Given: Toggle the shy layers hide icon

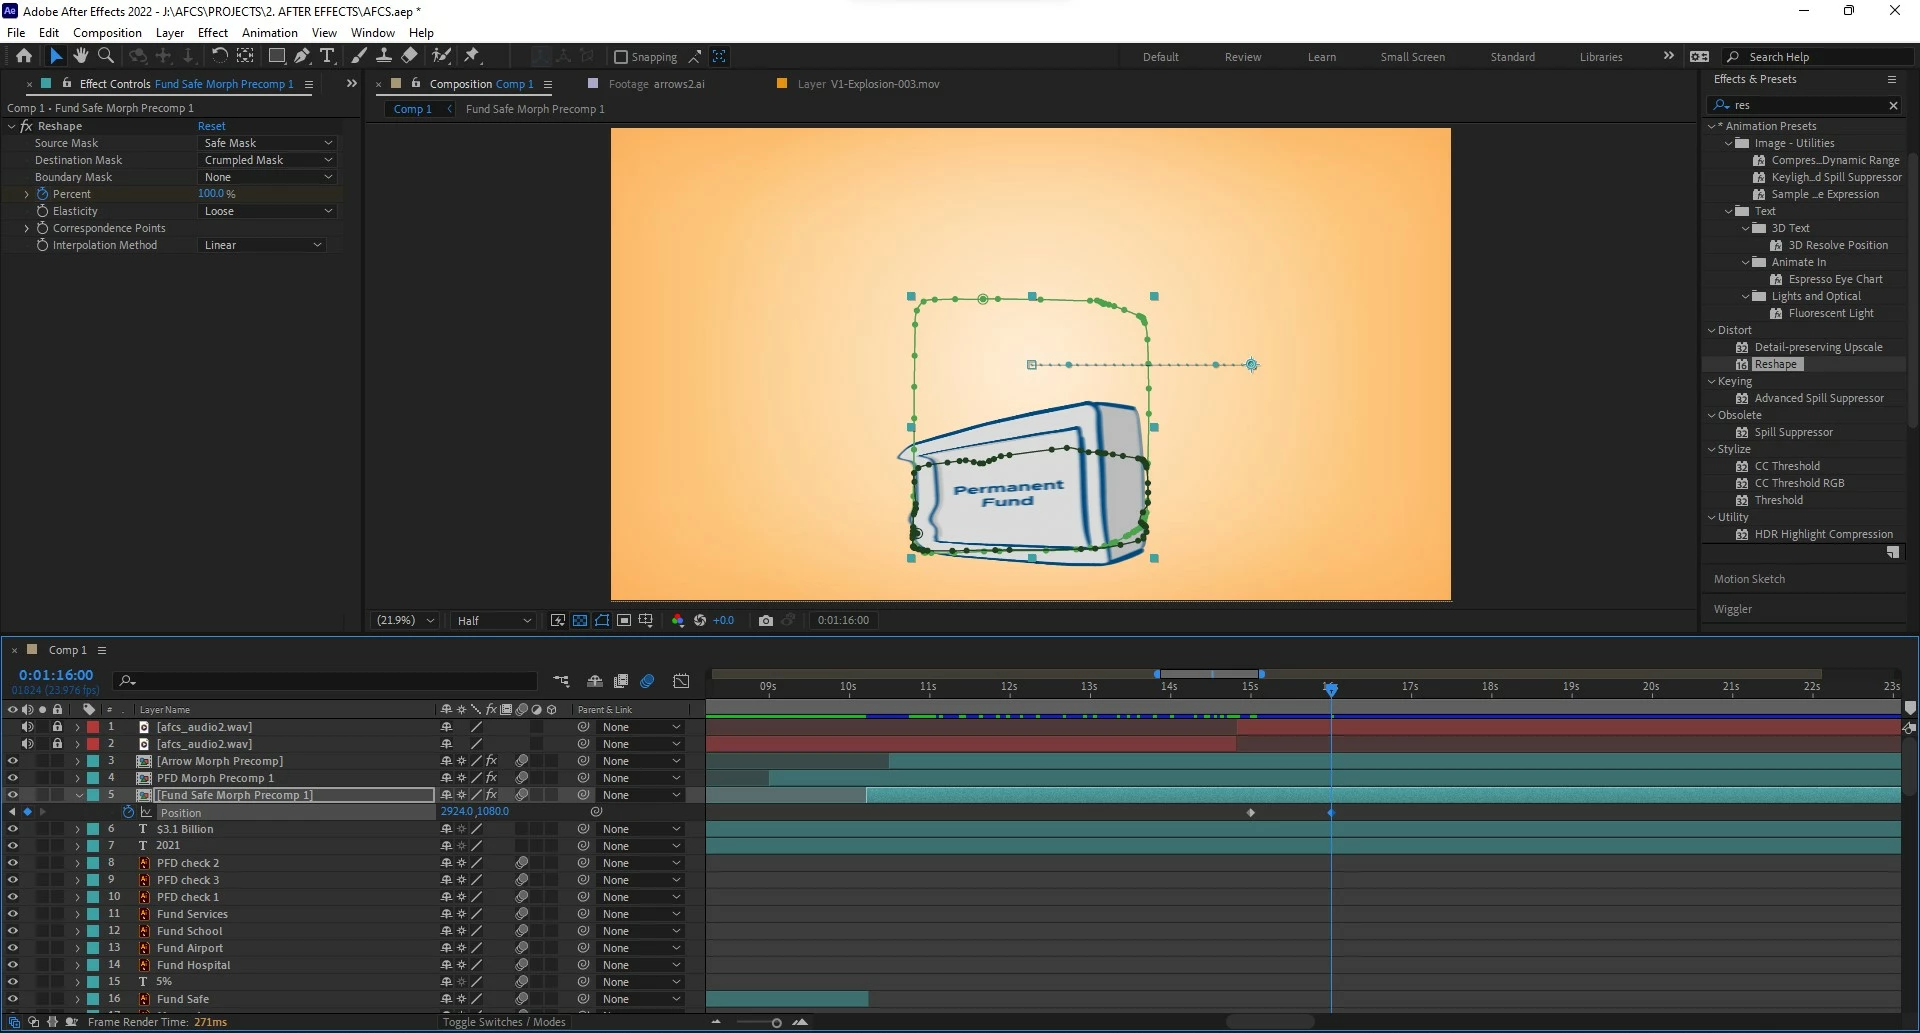Looking at the screenshot, I should tap(595, 682).
